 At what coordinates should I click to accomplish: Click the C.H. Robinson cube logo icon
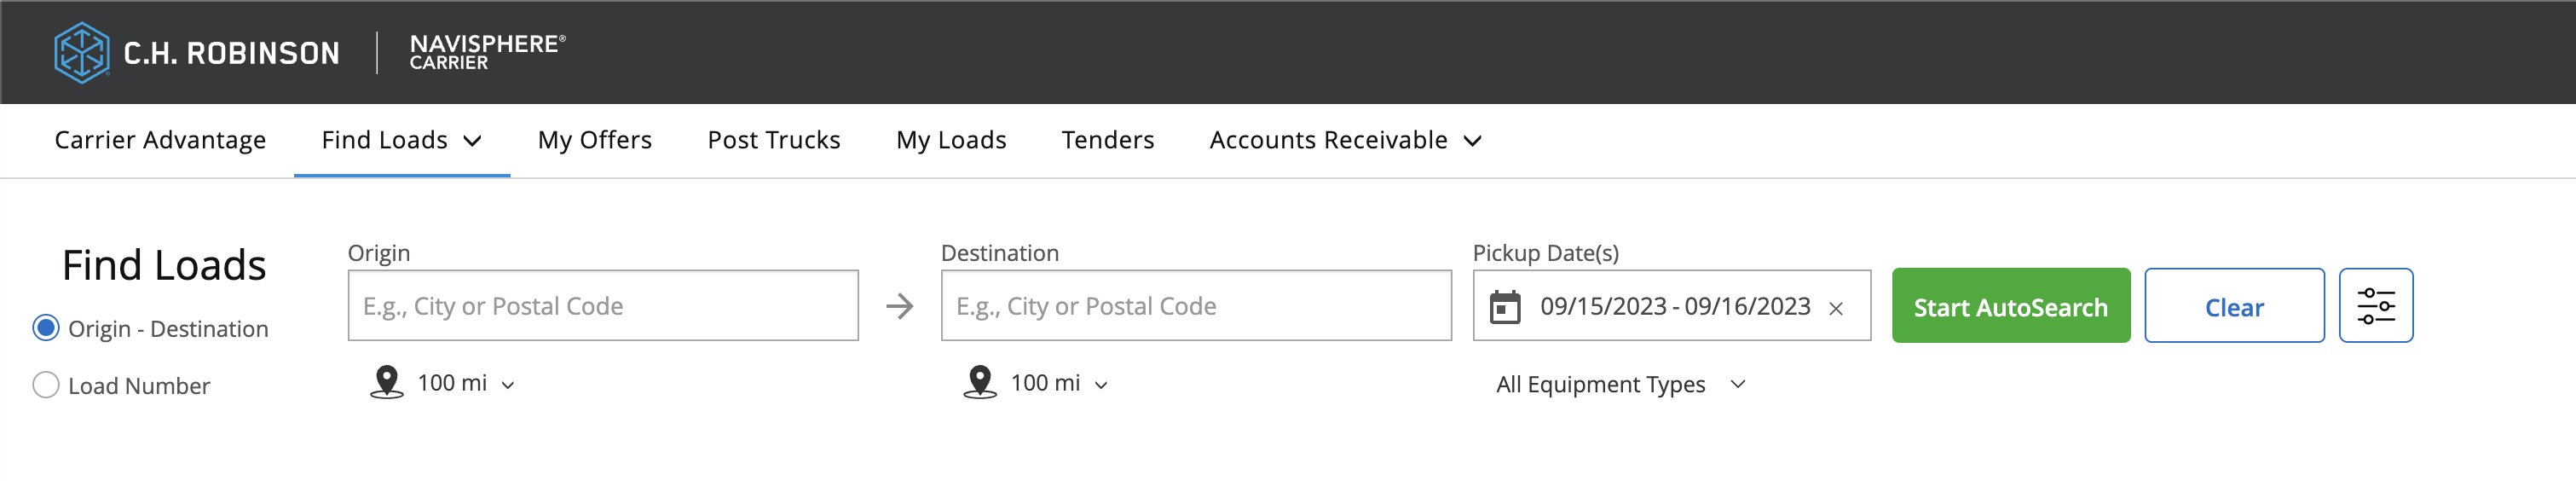pos(81,52)
